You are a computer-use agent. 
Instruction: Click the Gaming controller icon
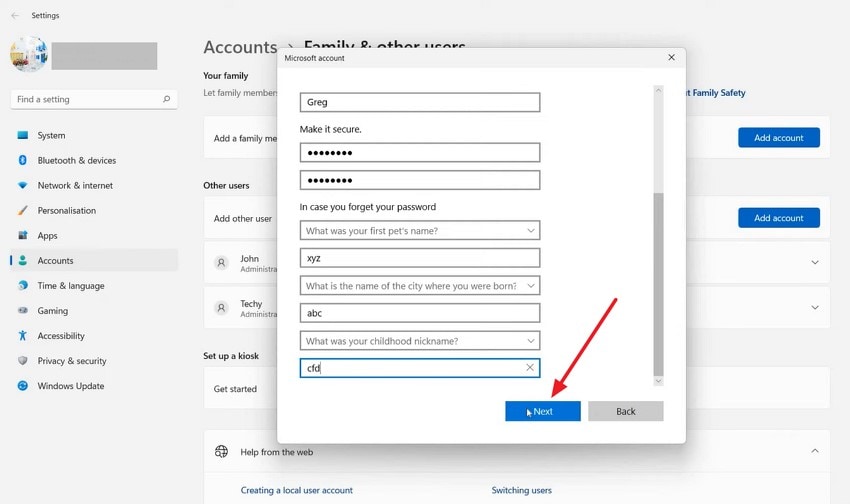point(22,311)
